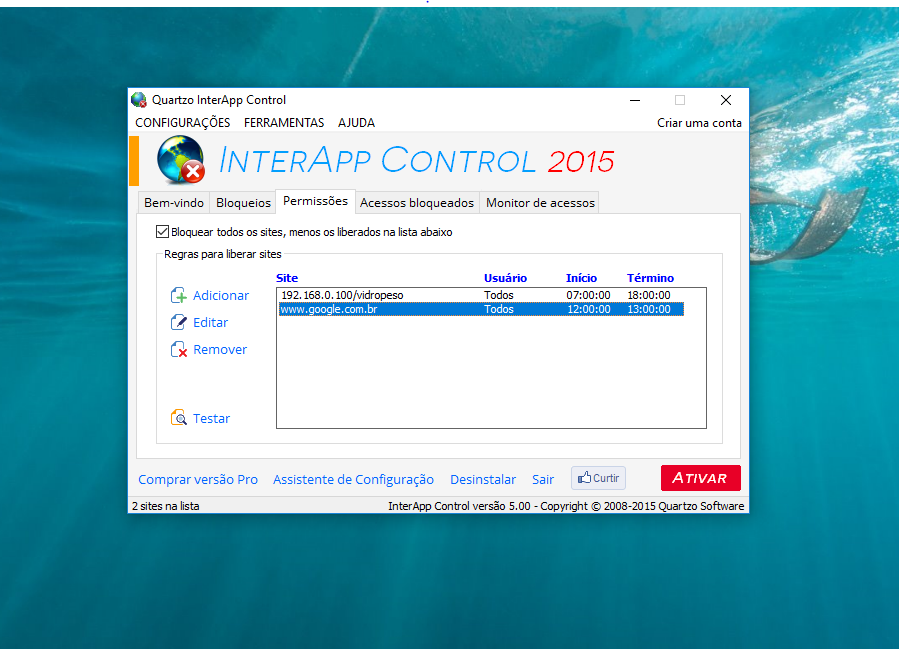Click the Remover link text
Screen dimensions: 899x649
[x=220, y=349]
